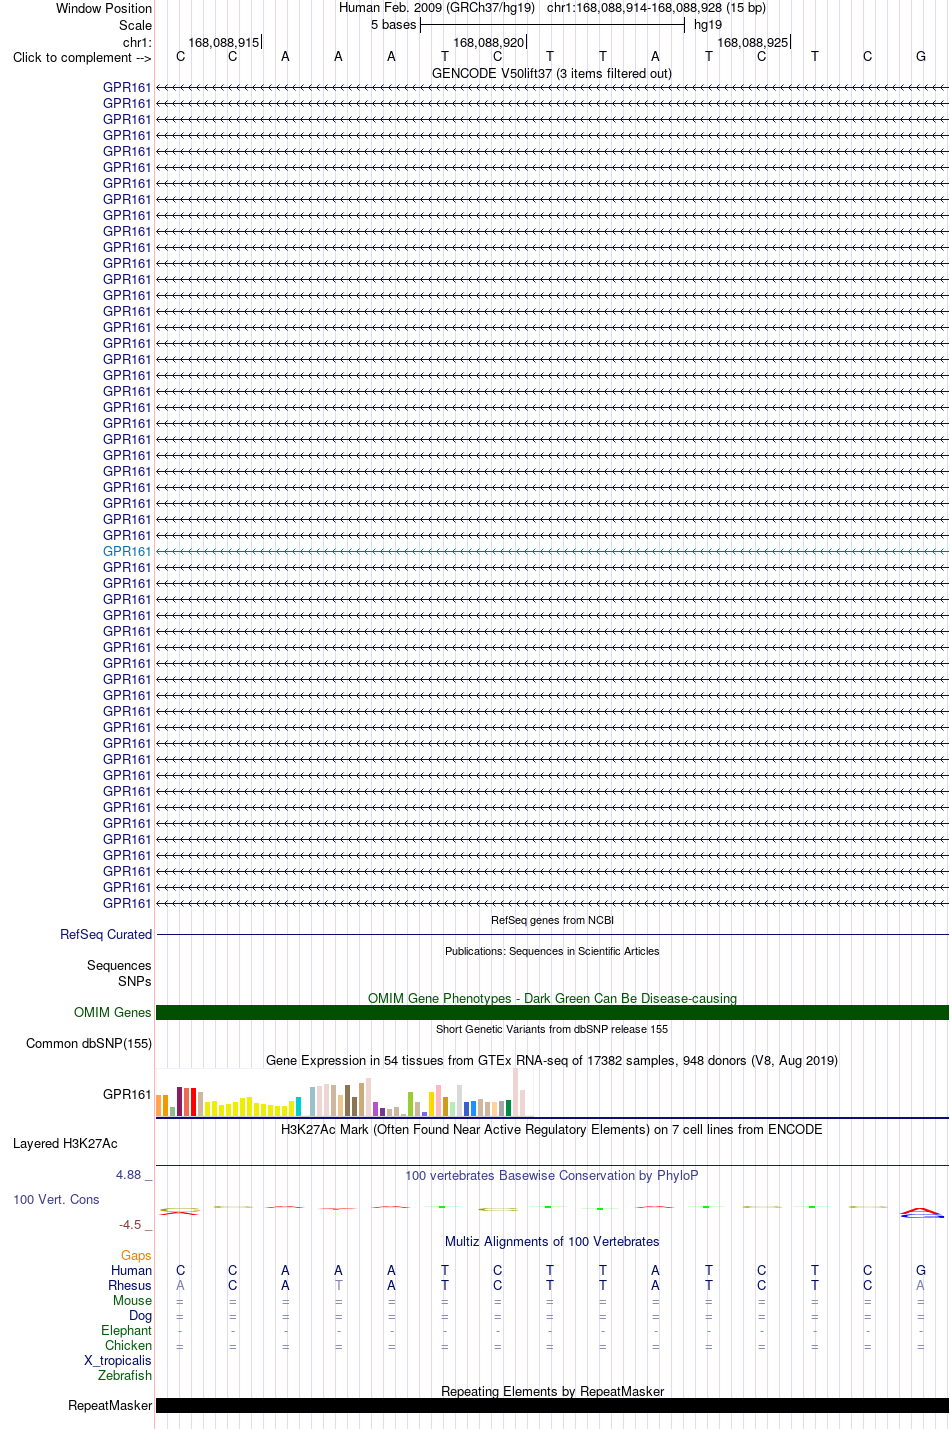Click 'Repeating Elements by RepeatMasker' title
The height and width of the screenshot is (1429, 950).
(x=552, y=1391)
